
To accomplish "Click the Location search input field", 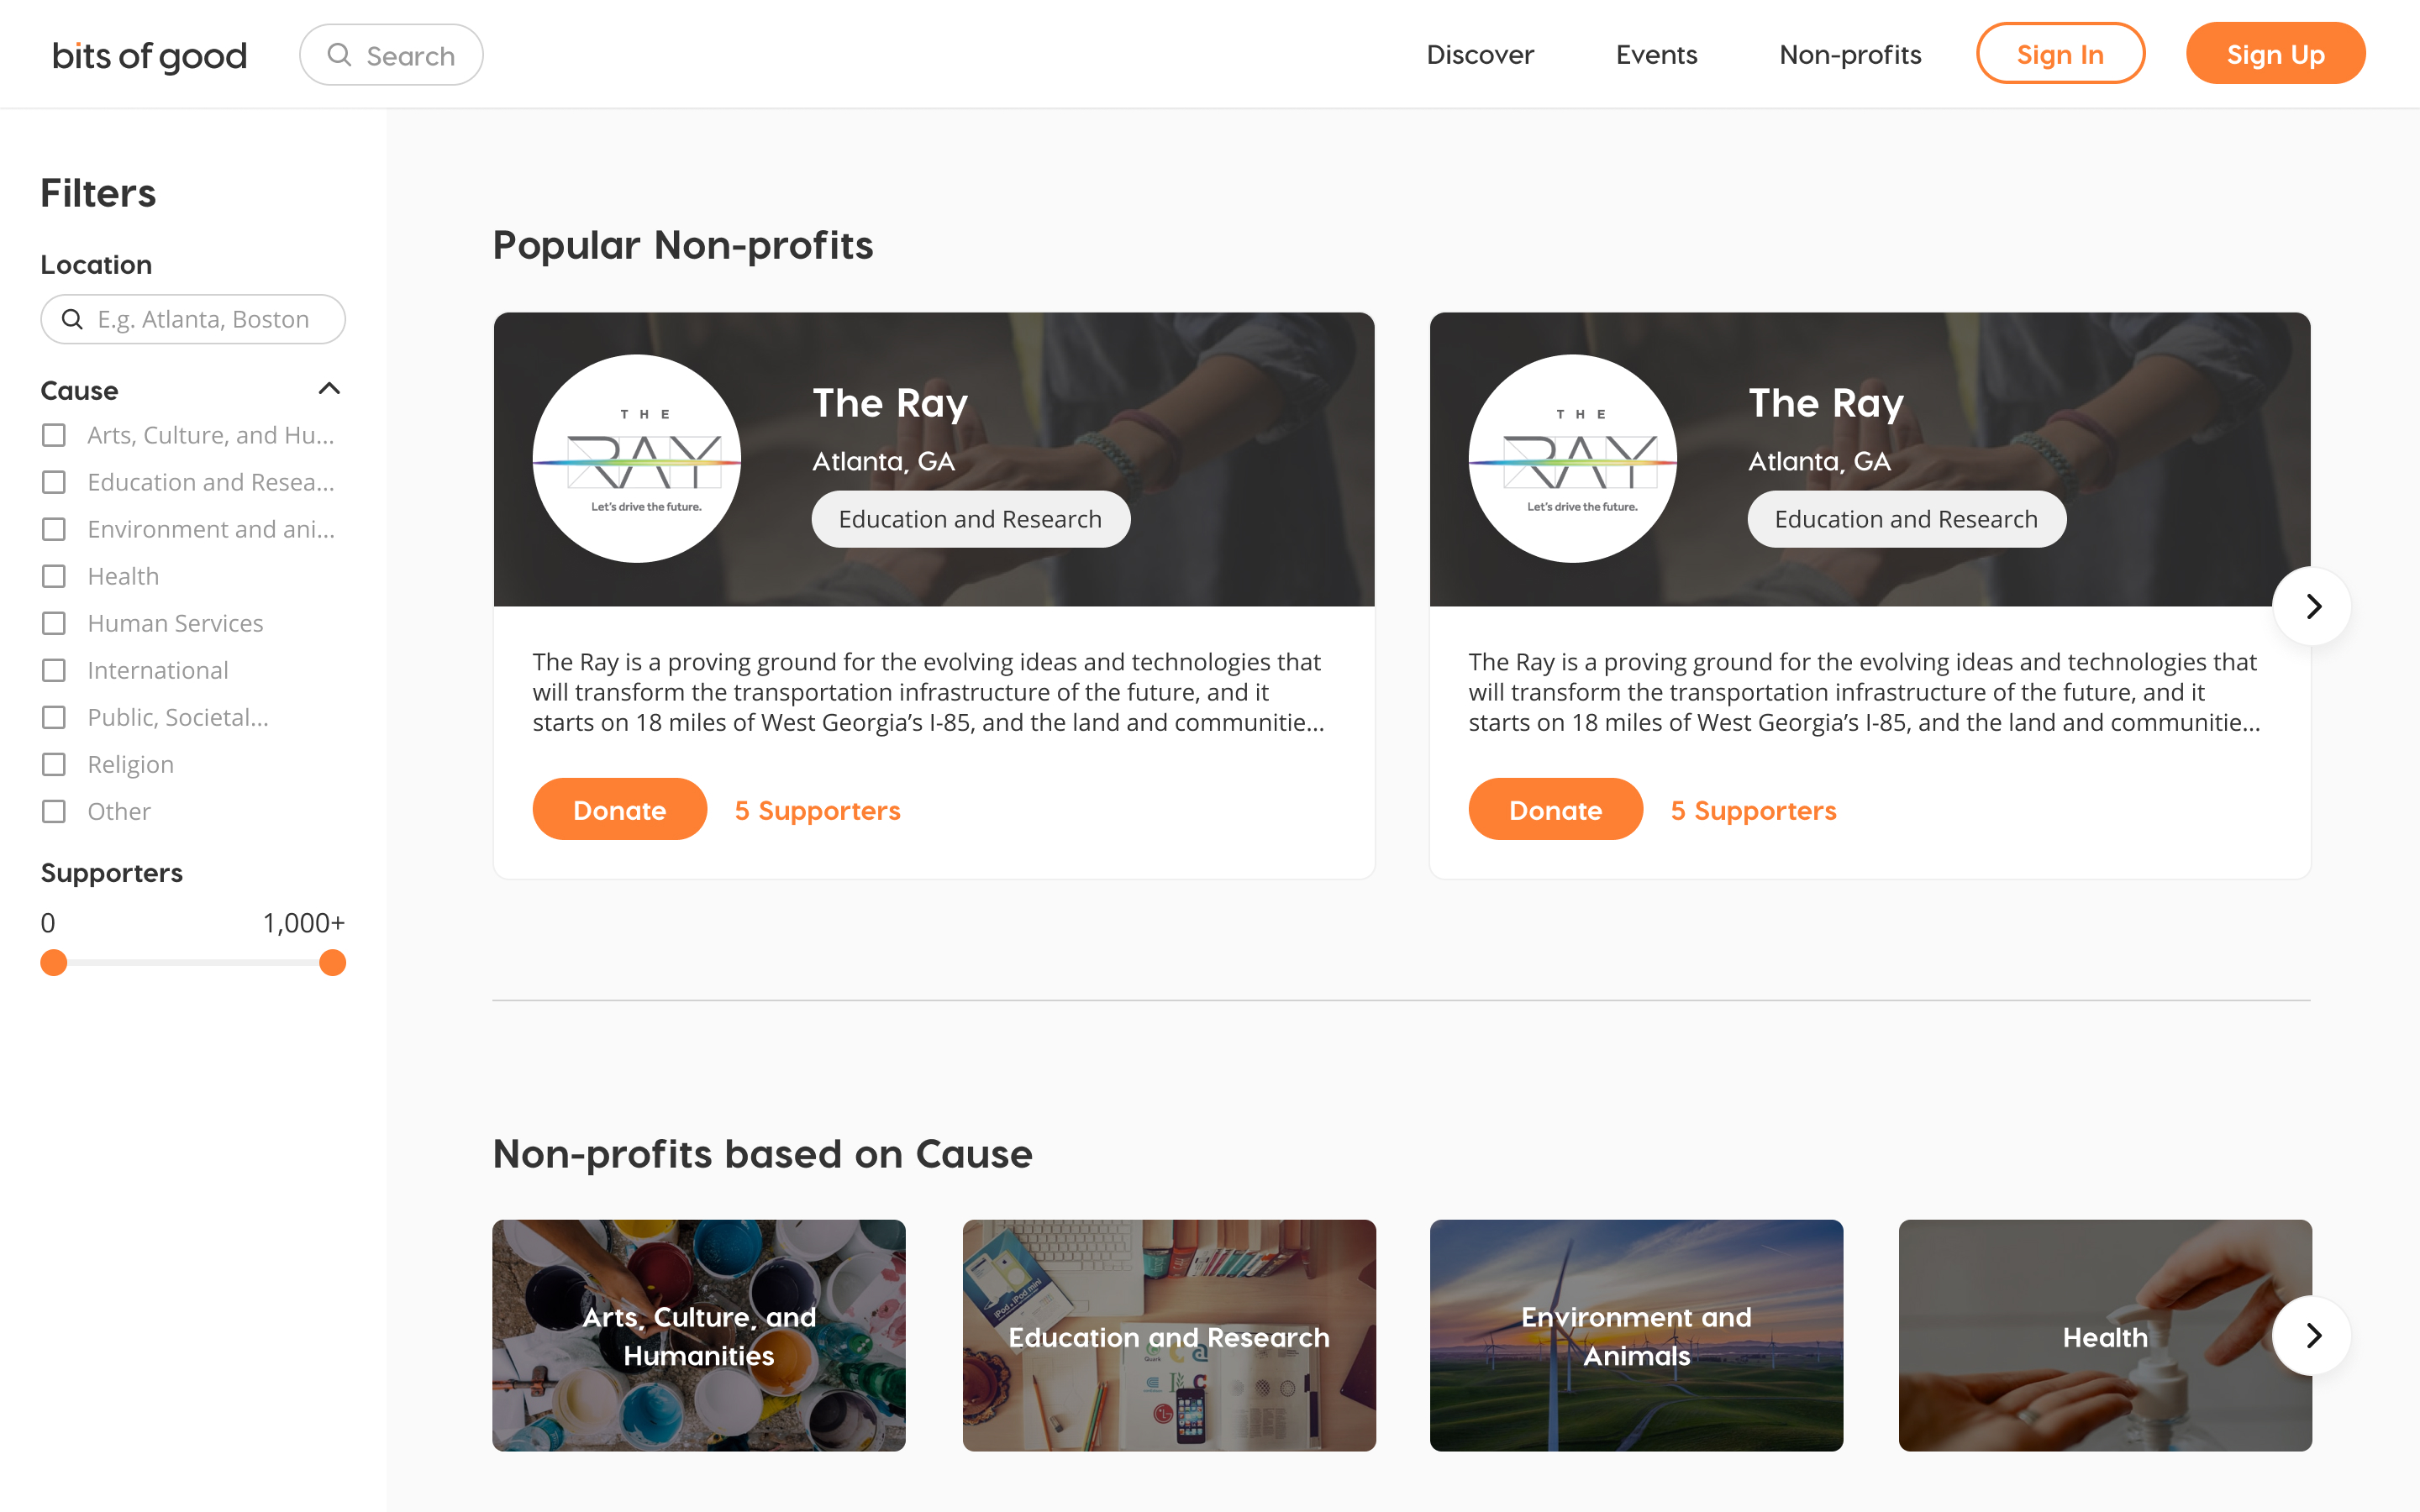I will click(192, 317).
